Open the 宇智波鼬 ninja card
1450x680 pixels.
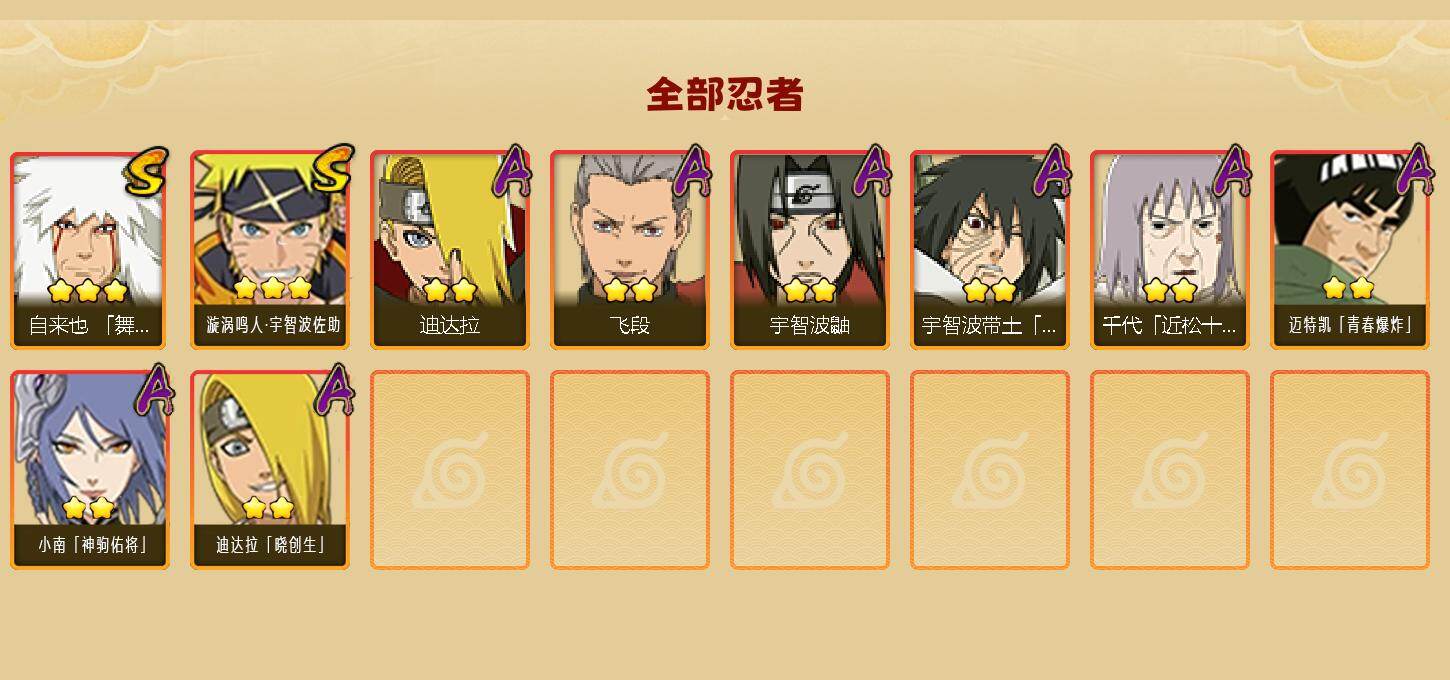pos(810,250)
